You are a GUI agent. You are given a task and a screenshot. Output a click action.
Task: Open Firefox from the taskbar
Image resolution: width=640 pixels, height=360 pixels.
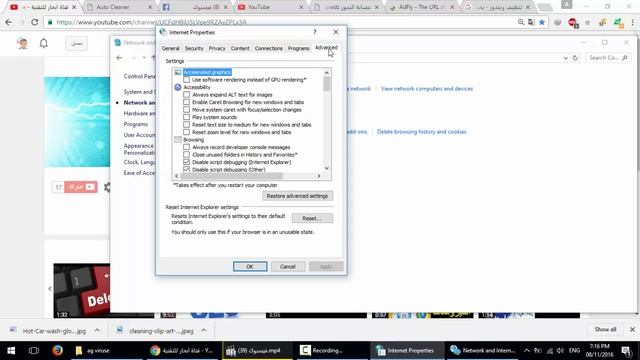pos(57,350)
